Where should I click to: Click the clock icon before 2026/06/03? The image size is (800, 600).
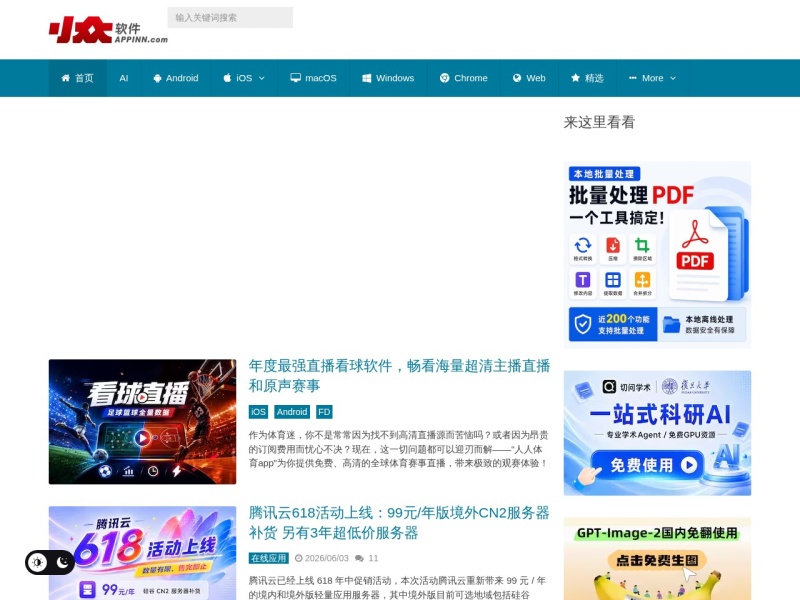tap(299, 558)
